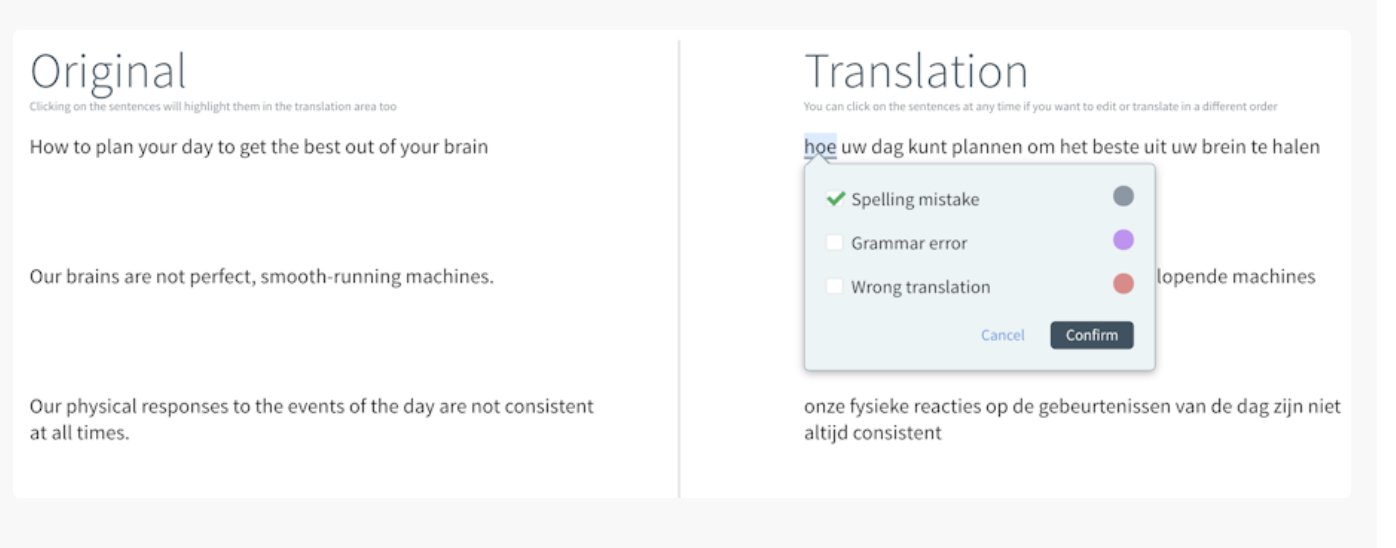Choose the "Grammar error" label text
The width and height of the screenshot is (1396, 548).
coord(909,243)
